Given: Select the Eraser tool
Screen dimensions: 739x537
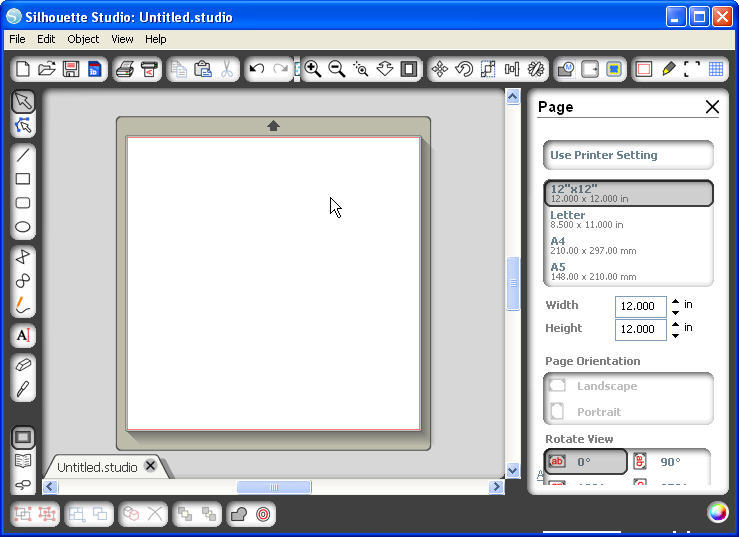Looking at the screenshot, I should pos(23,365).
